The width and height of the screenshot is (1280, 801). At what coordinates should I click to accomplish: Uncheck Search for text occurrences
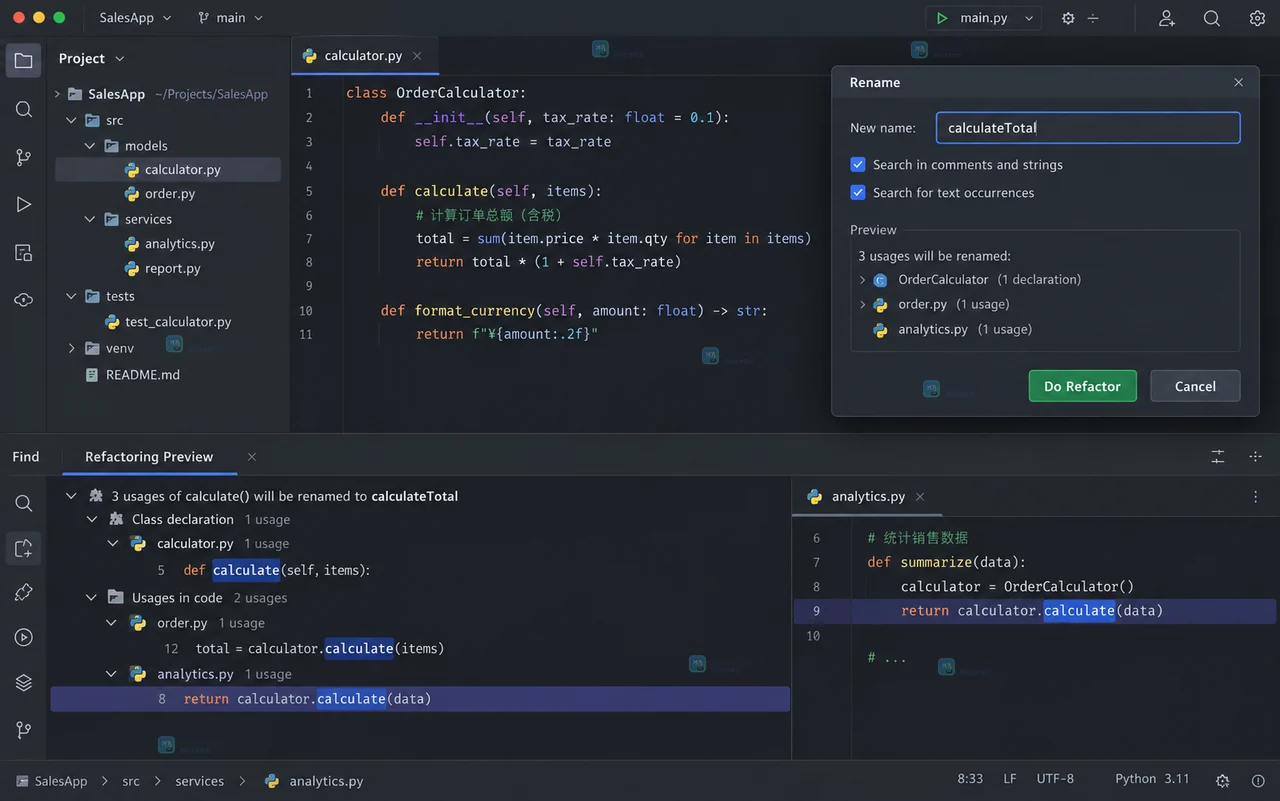858,193
